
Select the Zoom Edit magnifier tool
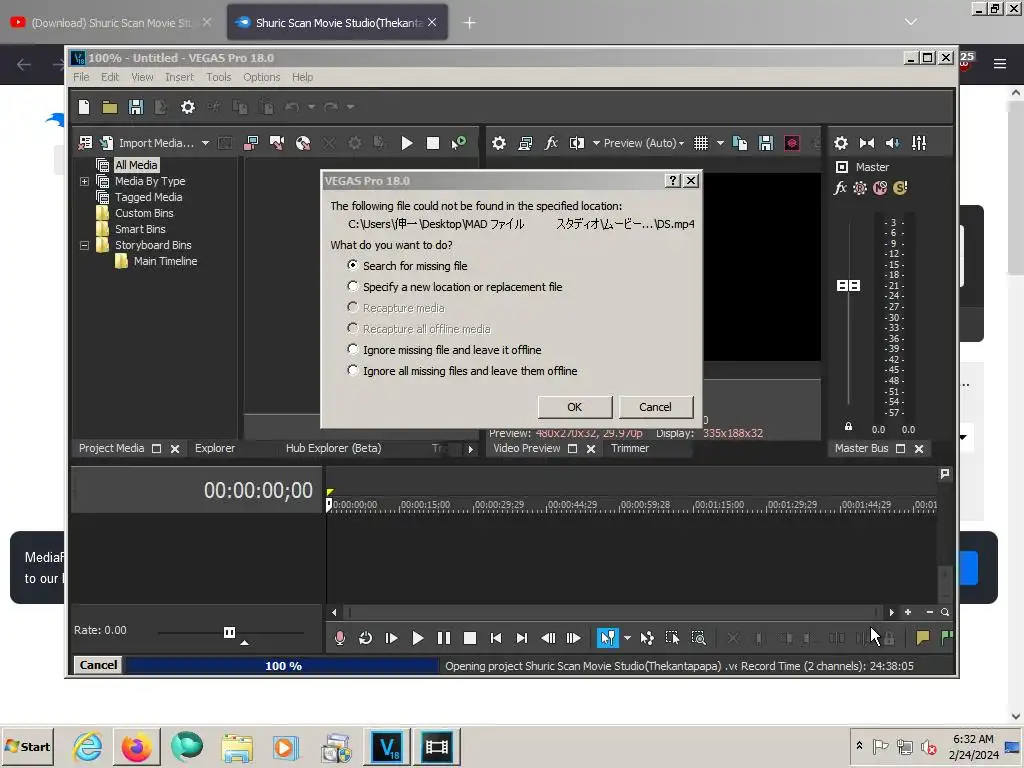[698, 638]
